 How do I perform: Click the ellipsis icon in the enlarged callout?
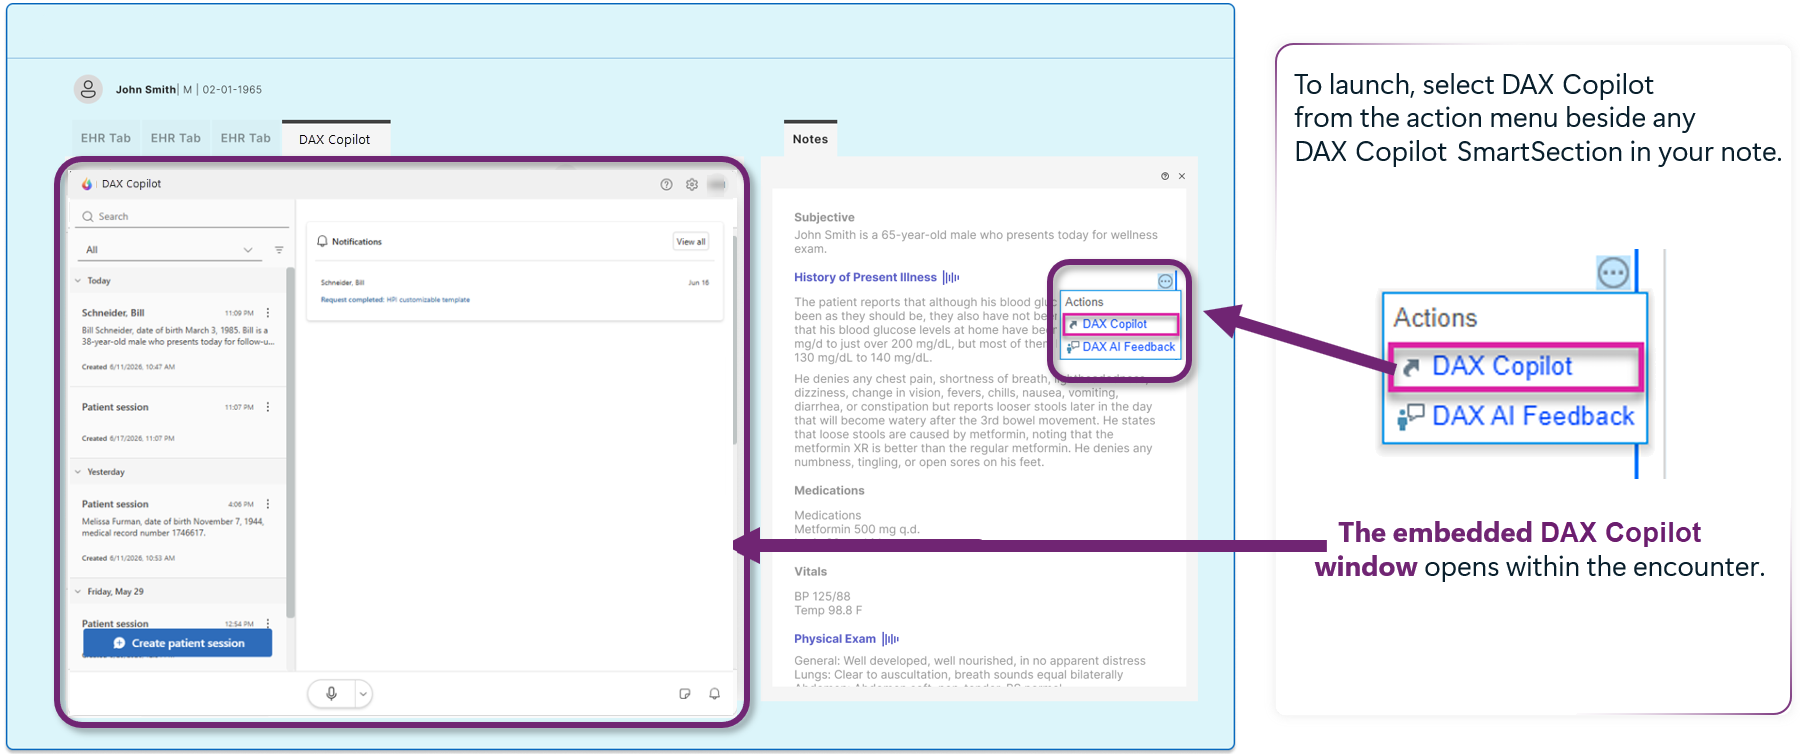pos(1613,273)
